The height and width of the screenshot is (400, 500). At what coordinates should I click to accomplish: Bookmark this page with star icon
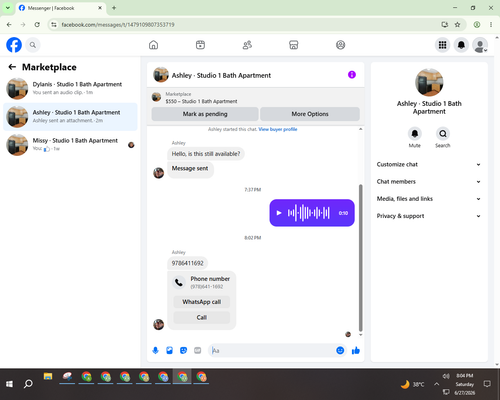click(x=457, y=25)
